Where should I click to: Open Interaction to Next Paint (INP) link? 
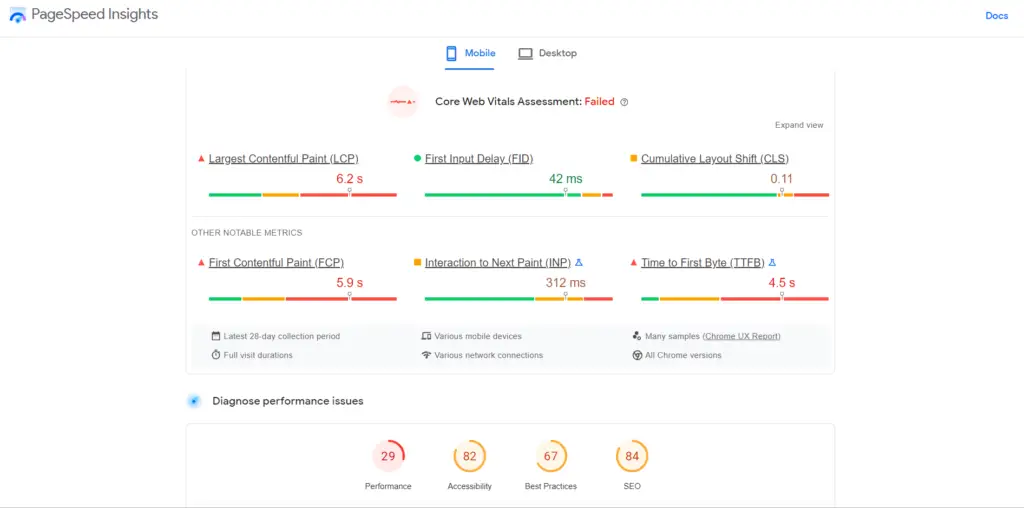tap(498, 262)
